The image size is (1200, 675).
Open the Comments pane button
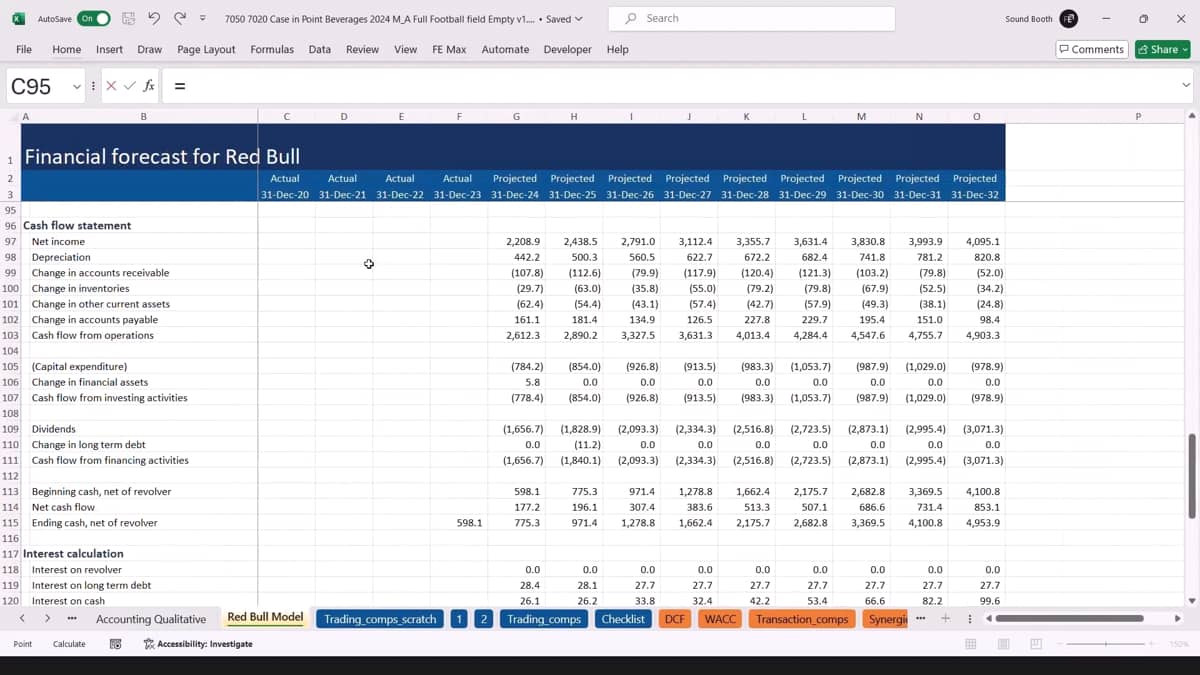pyautogui.click(x=1092, y=49)
